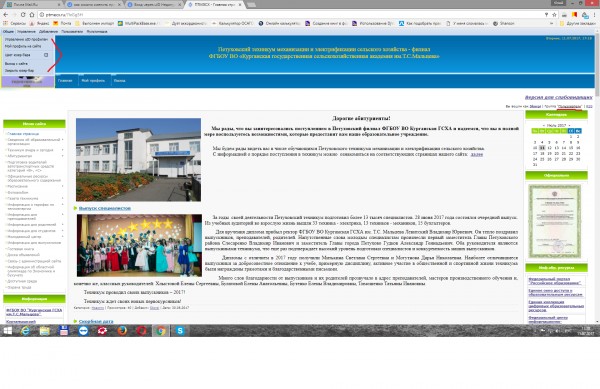Go to previous month in calendar
Viewport: 600px width, 389px height.
coord(543,125)
